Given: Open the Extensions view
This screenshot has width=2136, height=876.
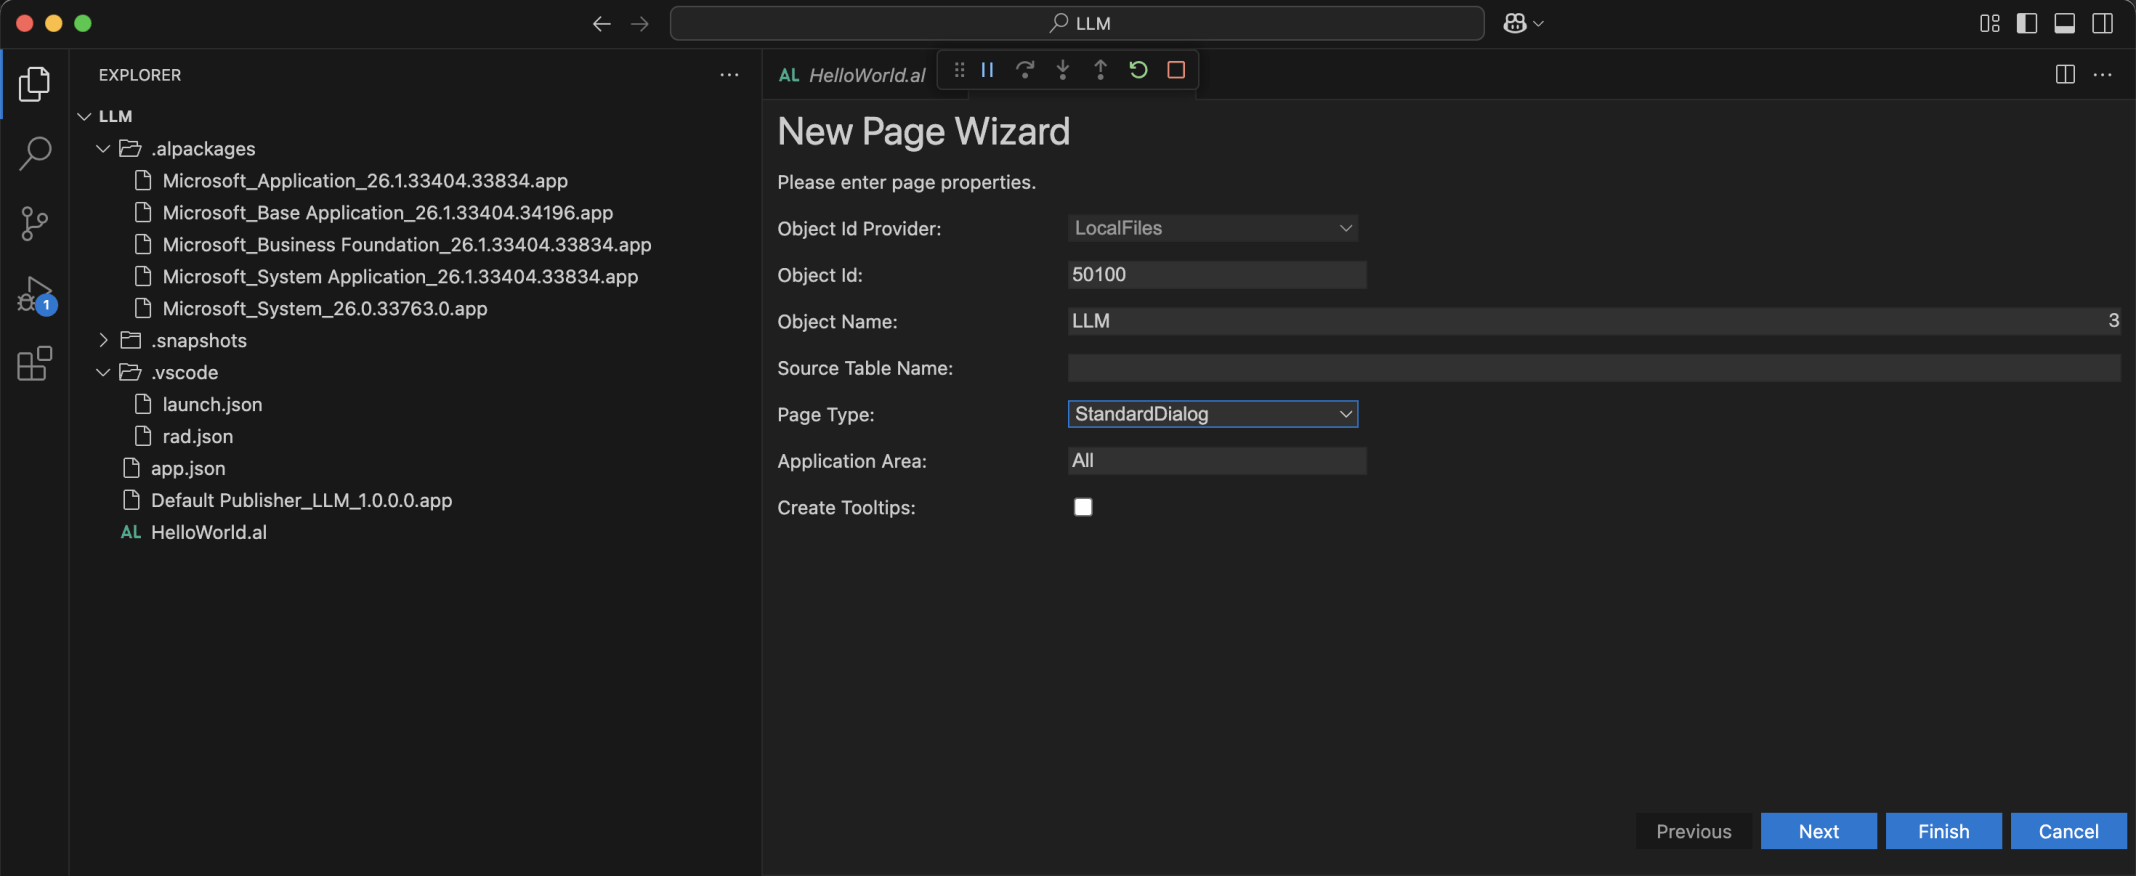Looking at the screenshot, I should tap(35, 364).
